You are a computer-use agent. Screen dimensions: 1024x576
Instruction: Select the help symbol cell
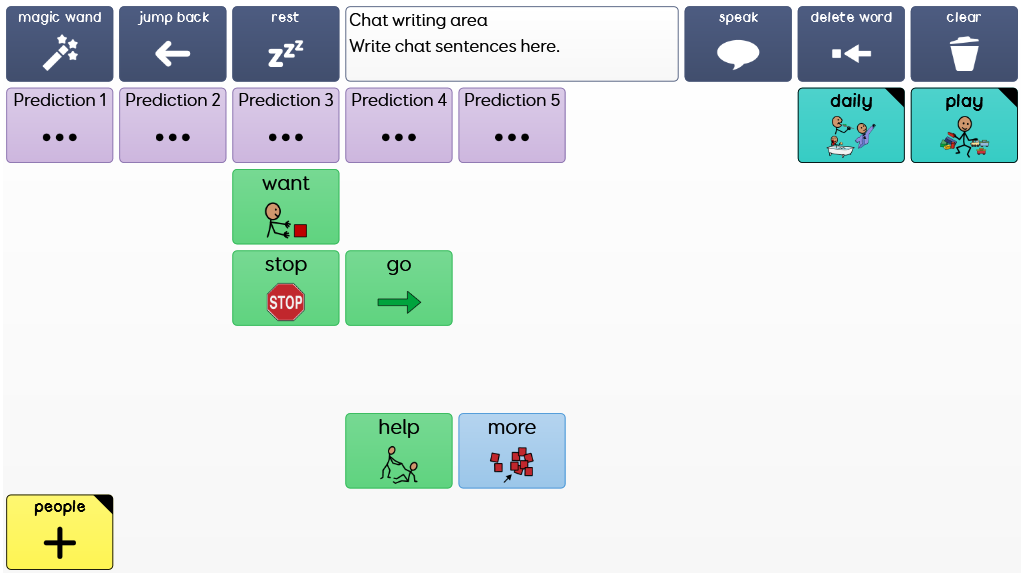pos(398,451)
